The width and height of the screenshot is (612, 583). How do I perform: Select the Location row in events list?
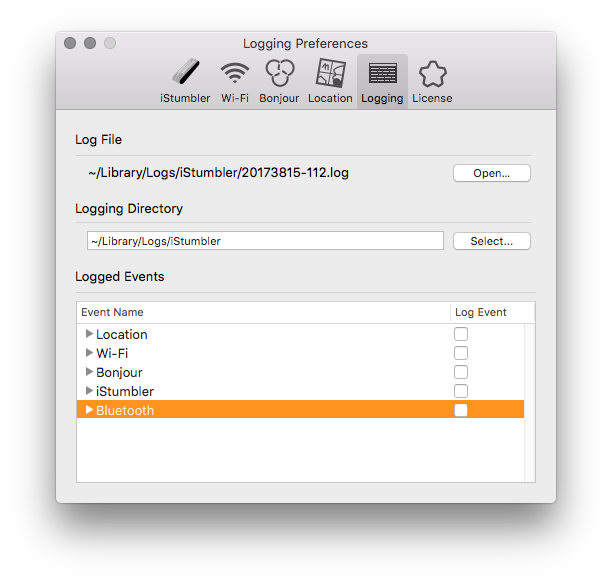(300, 334)
